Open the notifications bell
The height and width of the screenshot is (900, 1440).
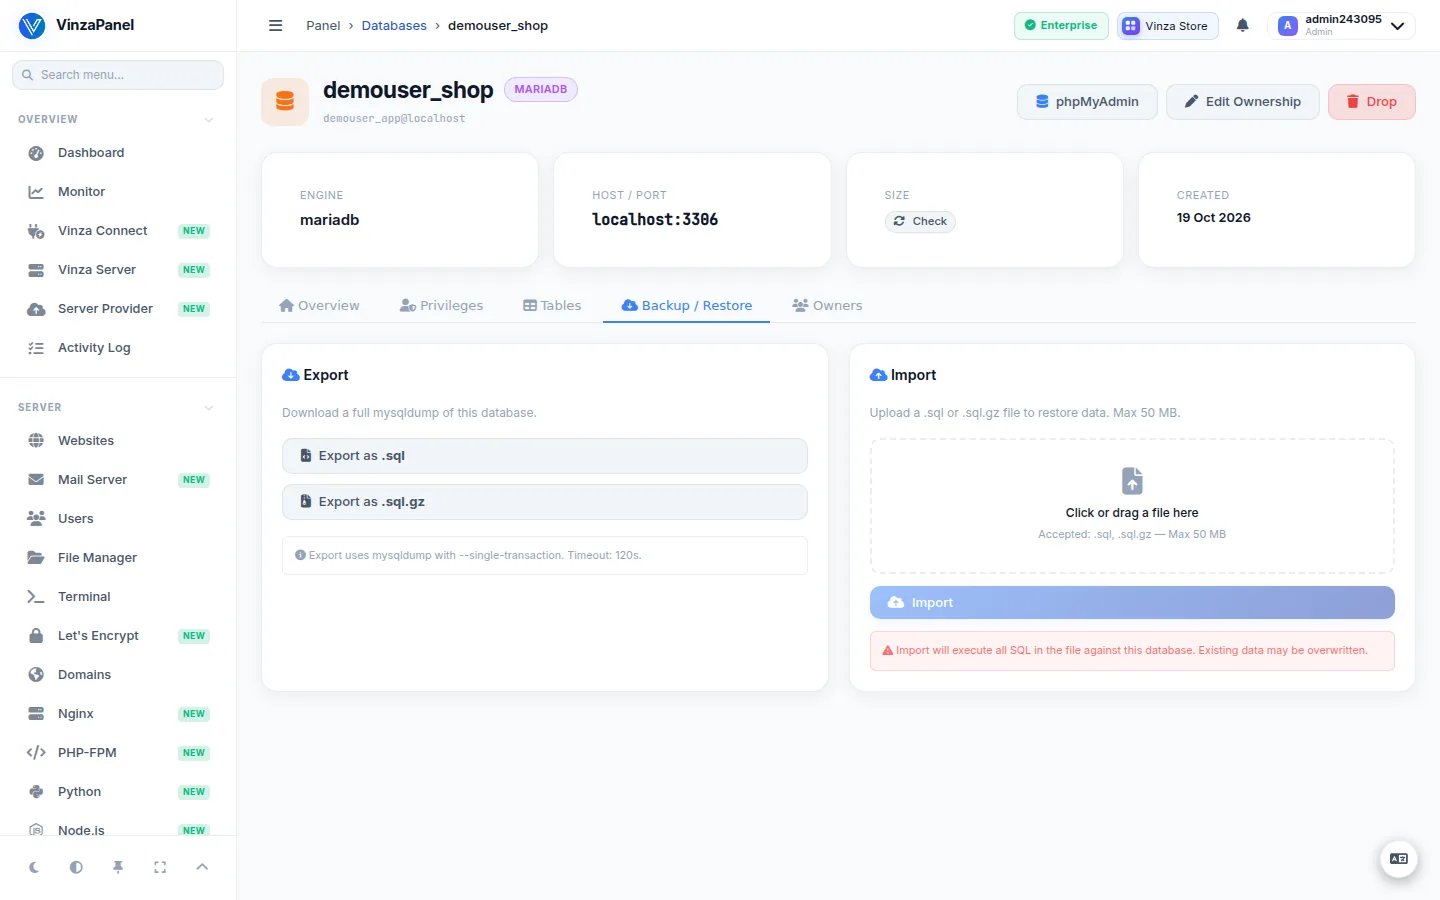coord(1242,26)
